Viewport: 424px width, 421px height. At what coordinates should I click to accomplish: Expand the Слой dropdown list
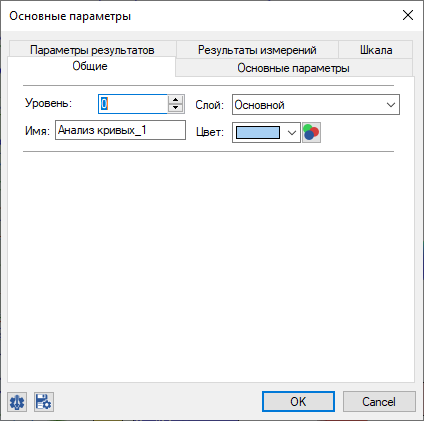click(x=391, y=105)
